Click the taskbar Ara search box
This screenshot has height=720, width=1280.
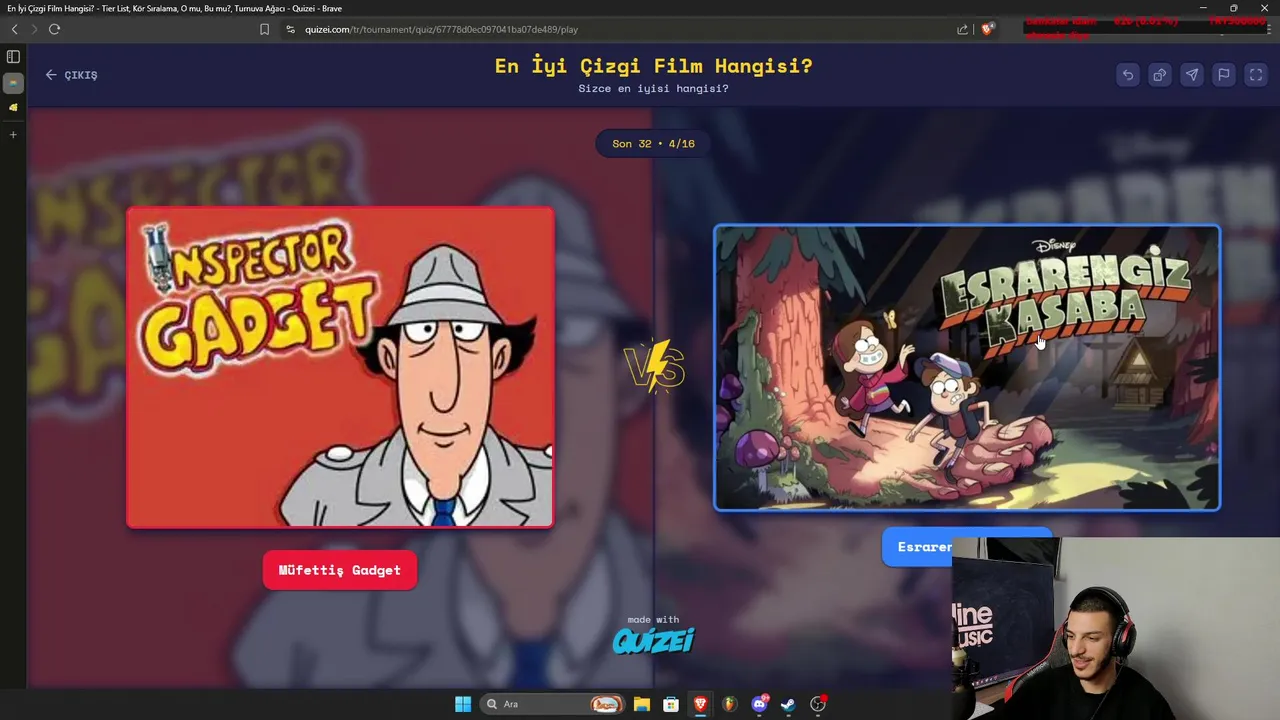click(552, 704)
